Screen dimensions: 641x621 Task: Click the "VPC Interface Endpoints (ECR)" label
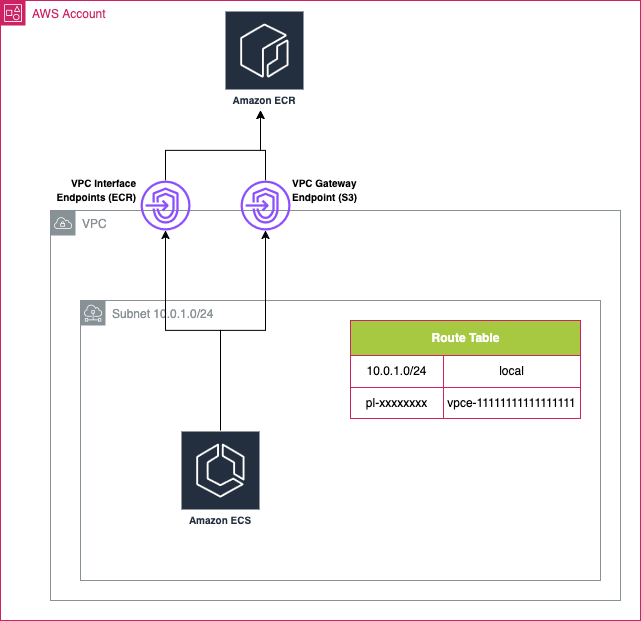pos(103,190)
